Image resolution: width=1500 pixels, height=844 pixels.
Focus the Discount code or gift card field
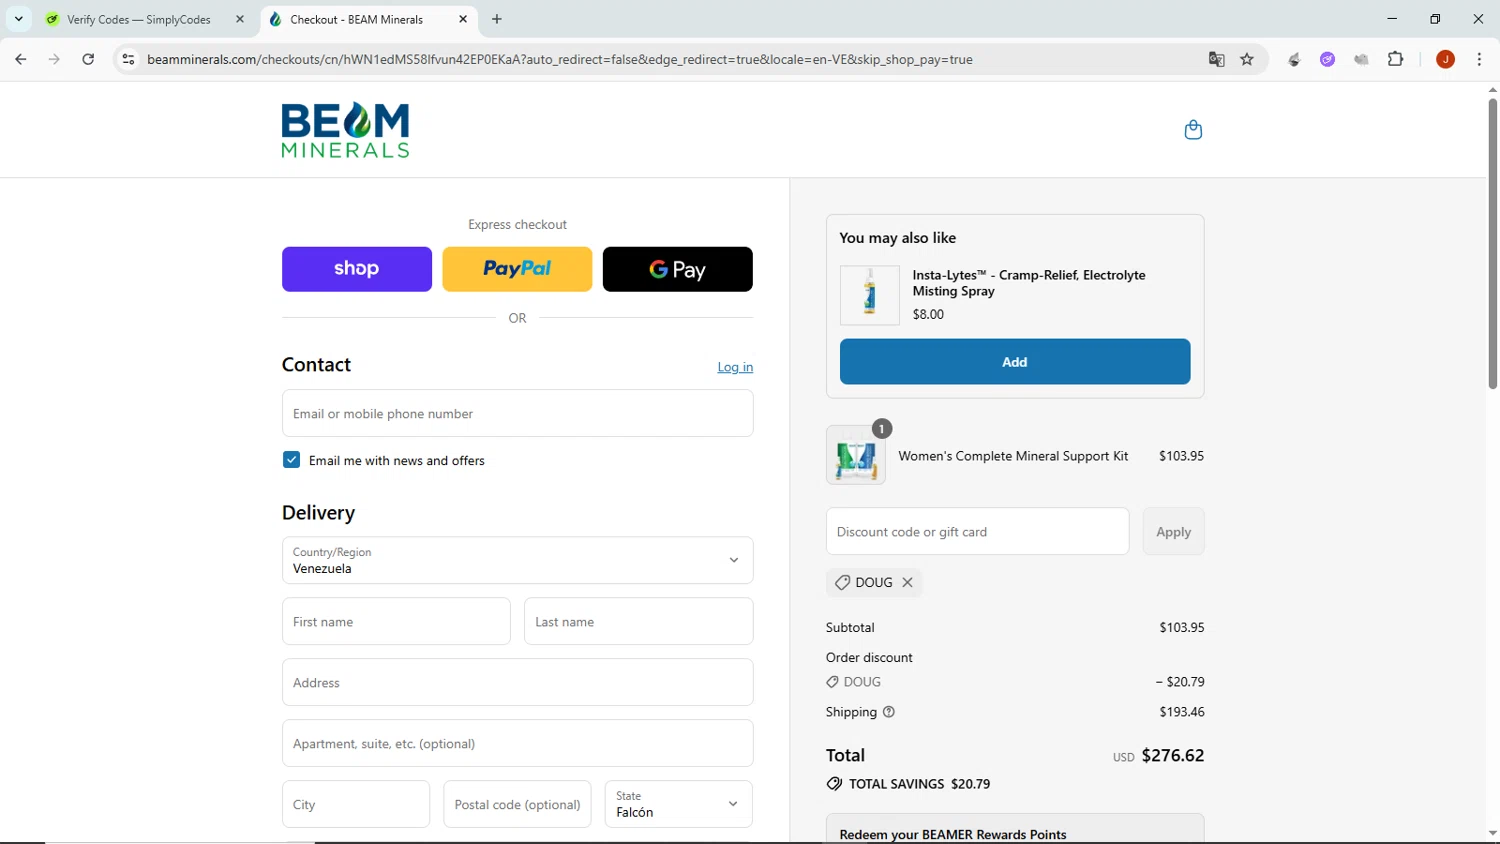[x=977, y=531]
